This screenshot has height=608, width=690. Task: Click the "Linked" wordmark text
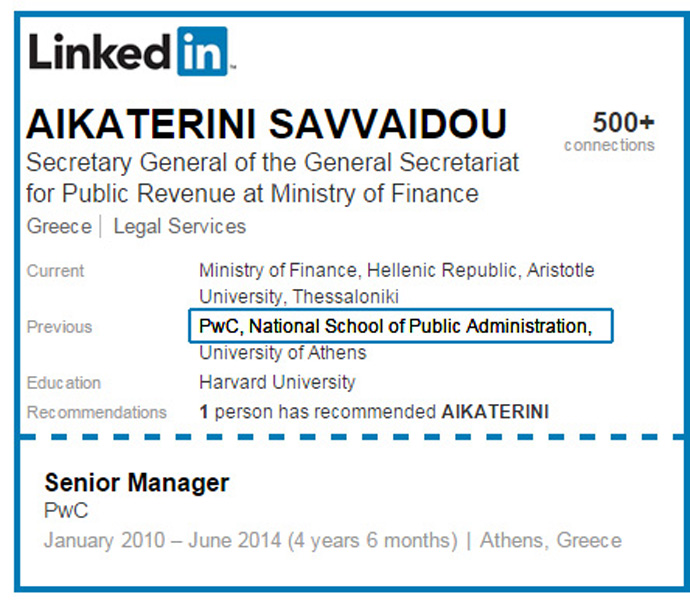click(x=100, y=52)
